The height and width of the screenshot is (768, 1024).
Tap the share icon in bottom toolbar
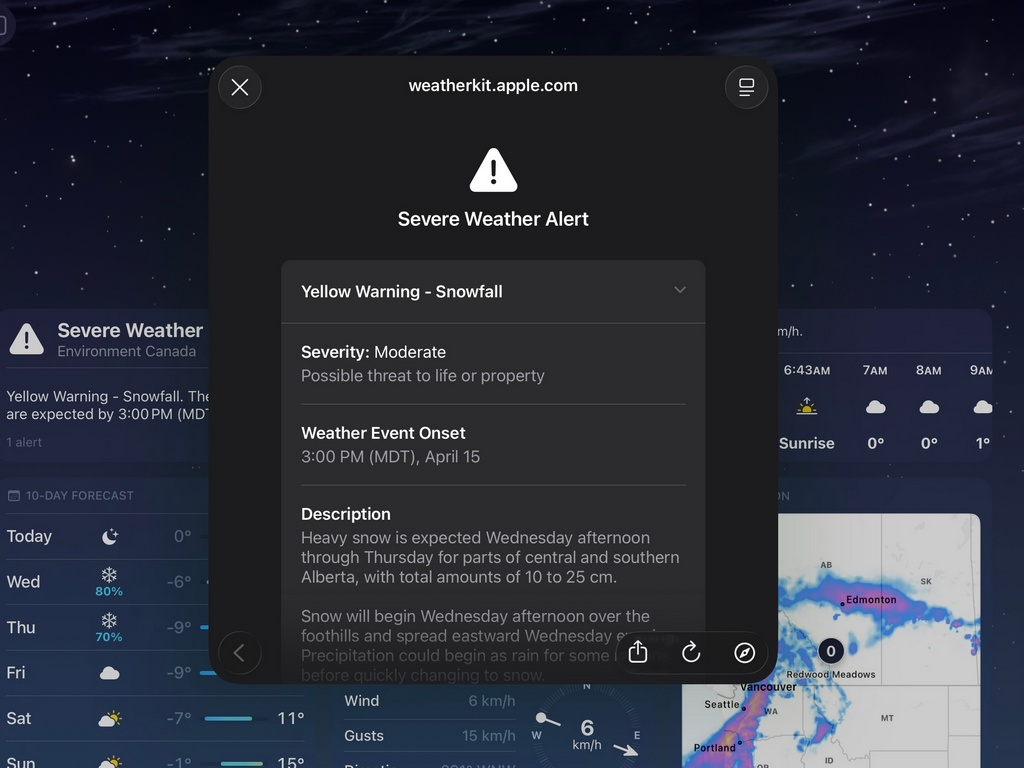point(639,653)
